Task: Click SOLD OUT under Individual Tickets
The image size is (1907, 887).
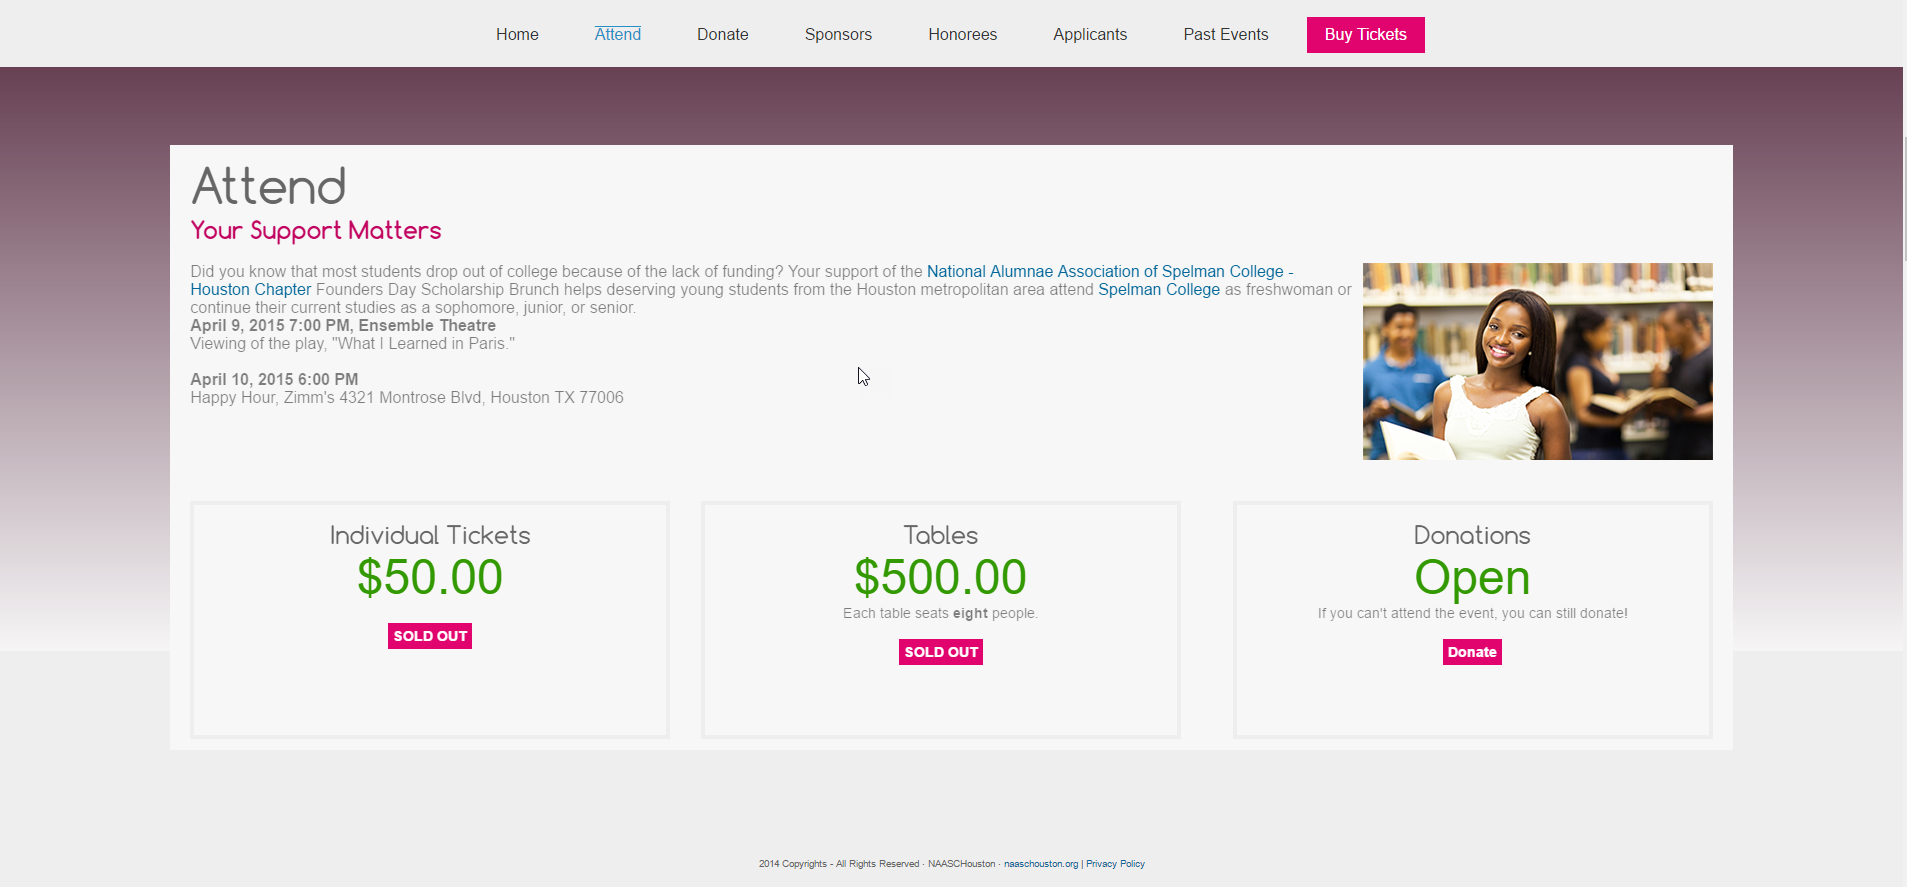Action: click(430, 636)
